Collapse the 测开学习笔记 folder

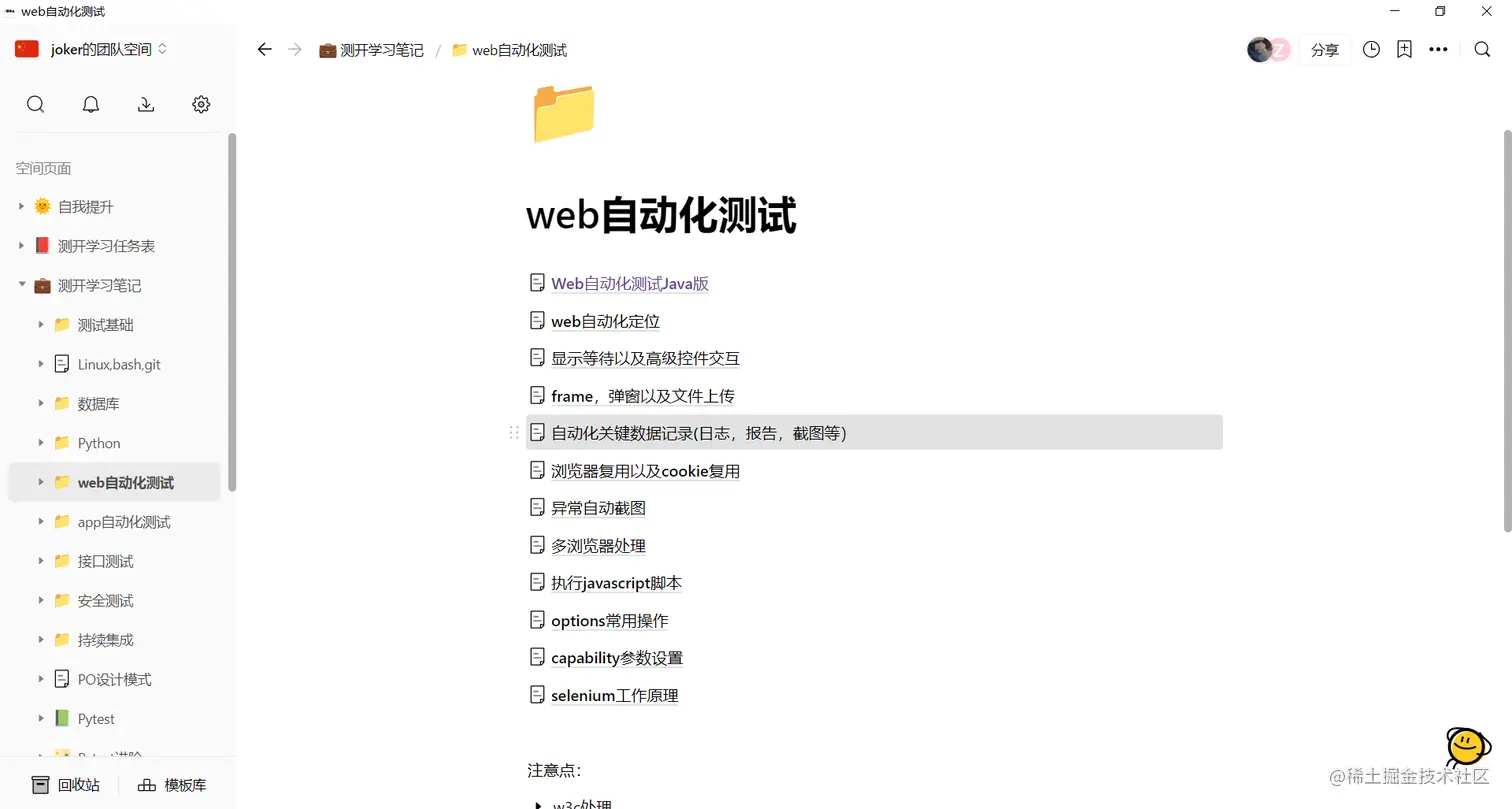point(21,284)
